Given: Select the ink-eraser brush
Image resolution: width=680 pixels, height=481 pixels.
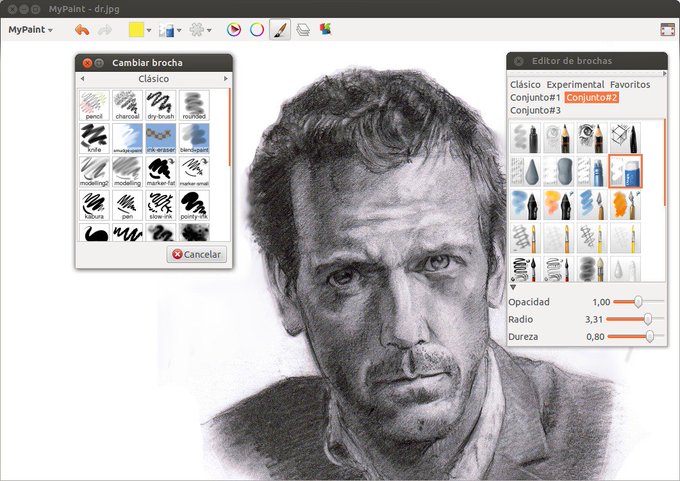Looking at the screenshot, I should tap(161, 138).
